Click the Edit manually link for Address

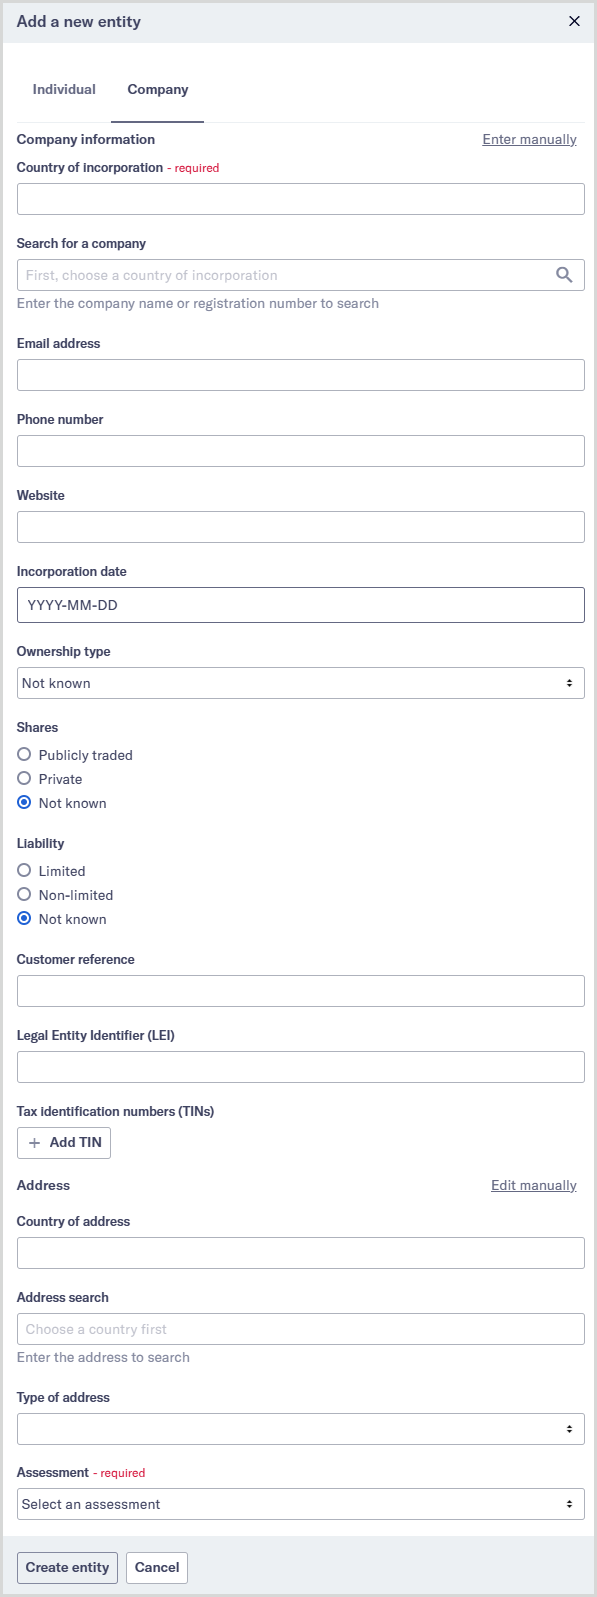point(533,1184)
